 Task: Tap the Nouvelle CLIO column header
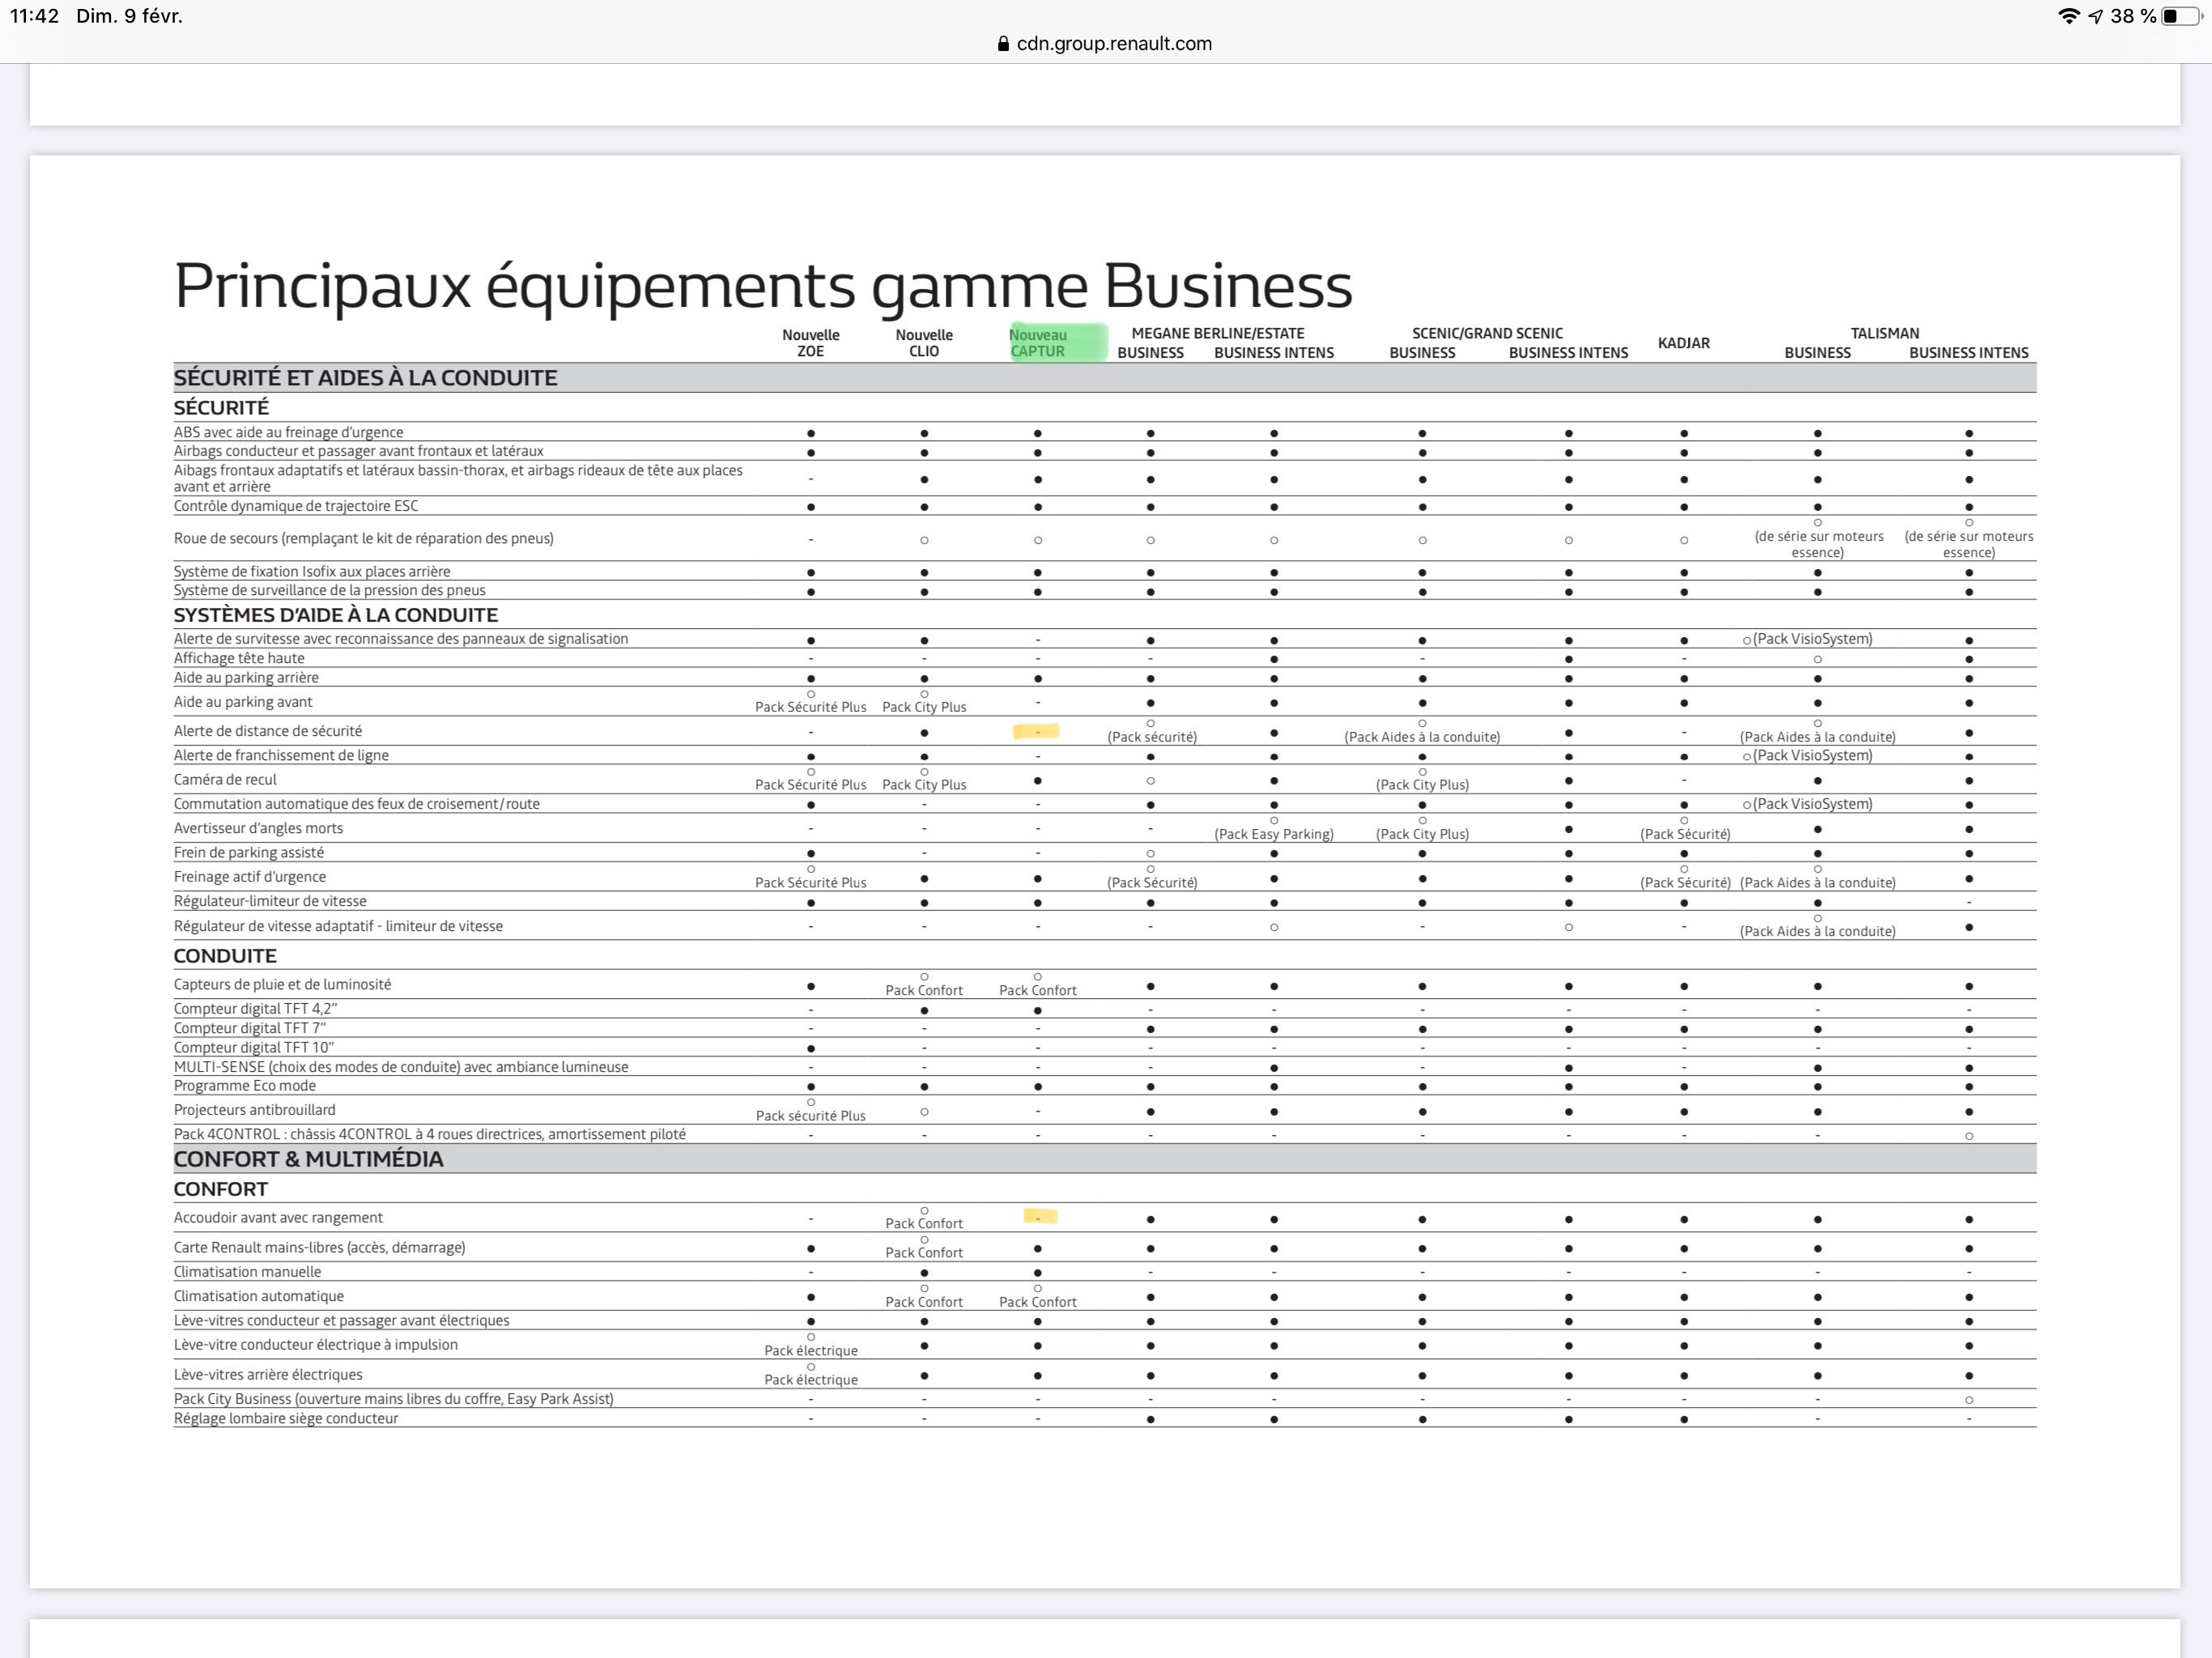click(924, 343)
